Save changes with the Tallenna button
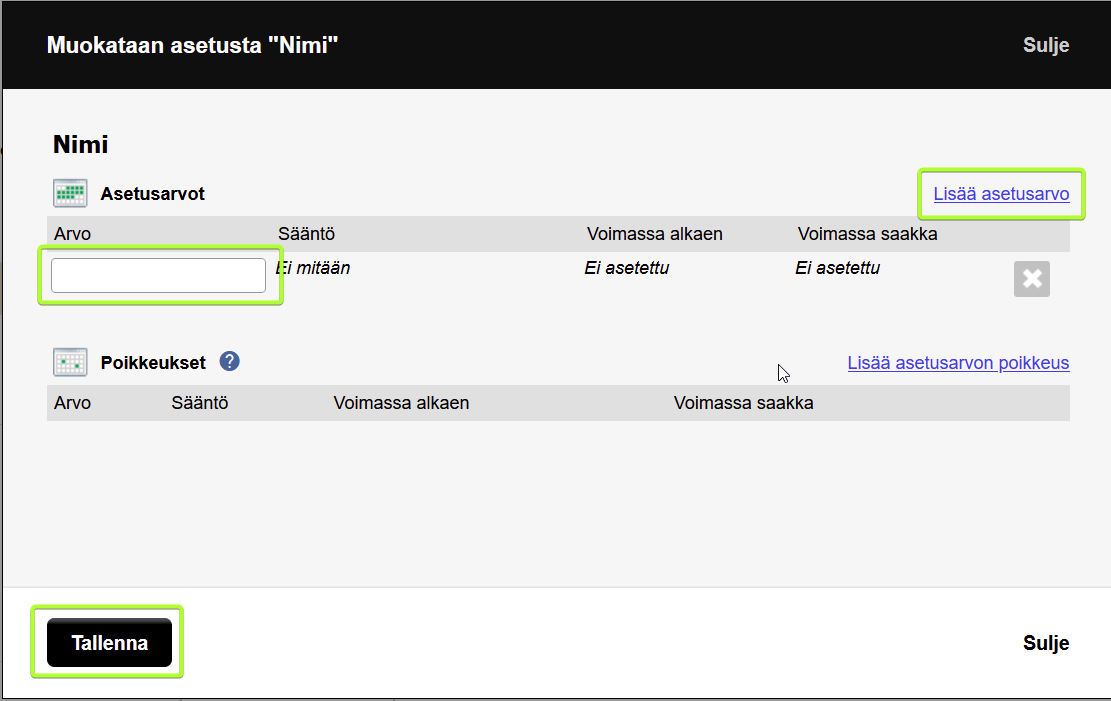 [x=109, y=642]
